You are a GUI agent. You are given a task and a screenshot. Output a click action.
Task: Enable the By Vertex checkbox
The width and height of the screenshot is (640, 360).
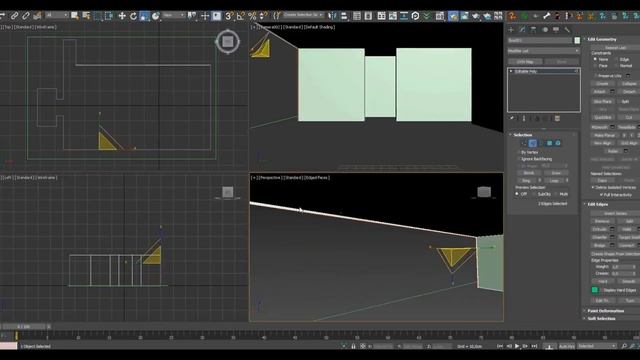(519, 152)
